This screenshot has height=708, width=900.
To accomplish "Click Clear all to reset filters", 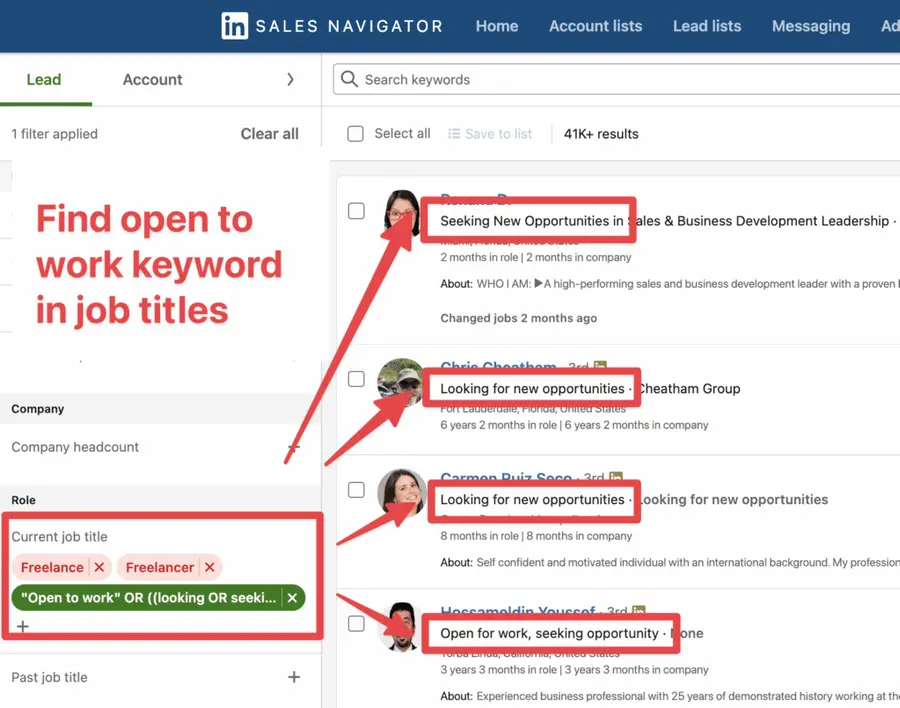I will (269, 133).
